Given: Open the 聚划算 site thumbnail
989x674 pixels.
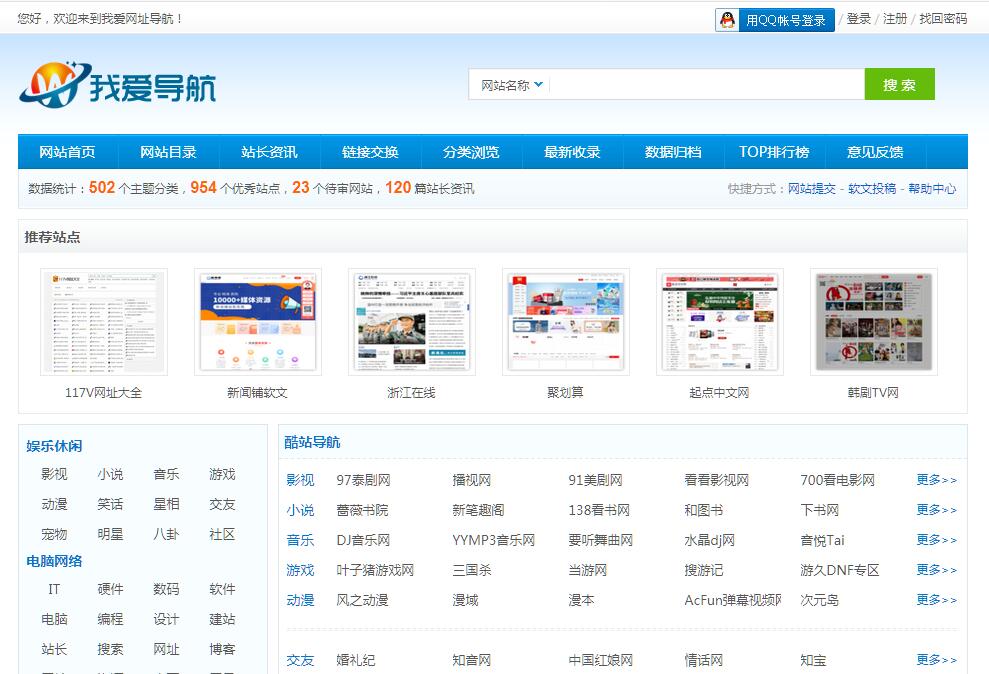Looking at the screenshot, I should (566, 322).
